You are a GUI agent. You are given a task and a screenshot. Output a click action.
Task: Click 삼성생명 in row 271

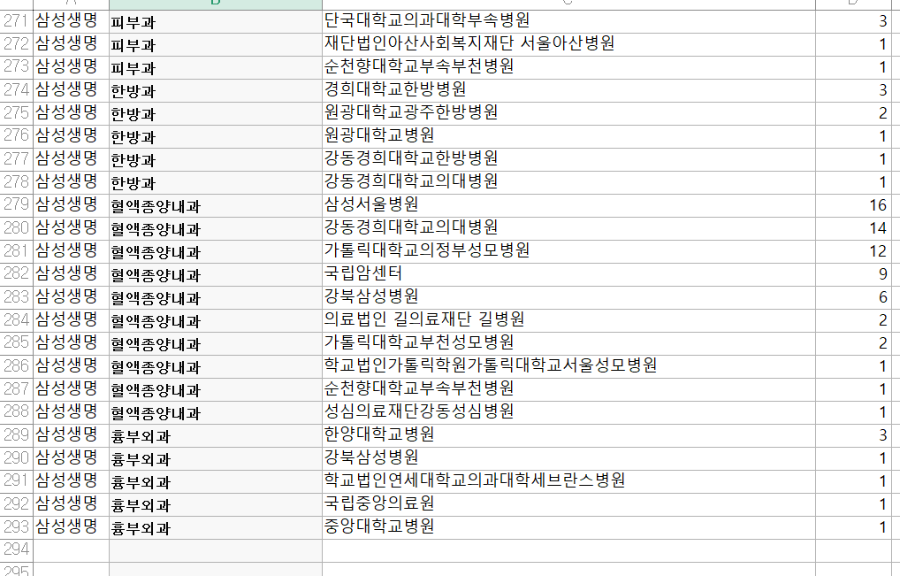[x=71, y=21]
